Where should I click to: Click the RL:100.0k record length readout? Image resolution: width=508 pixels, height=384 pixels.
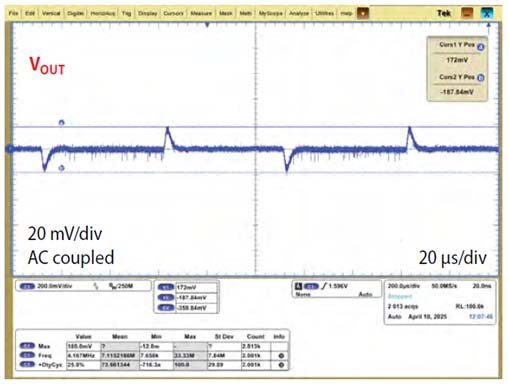[x=470, y=306]
